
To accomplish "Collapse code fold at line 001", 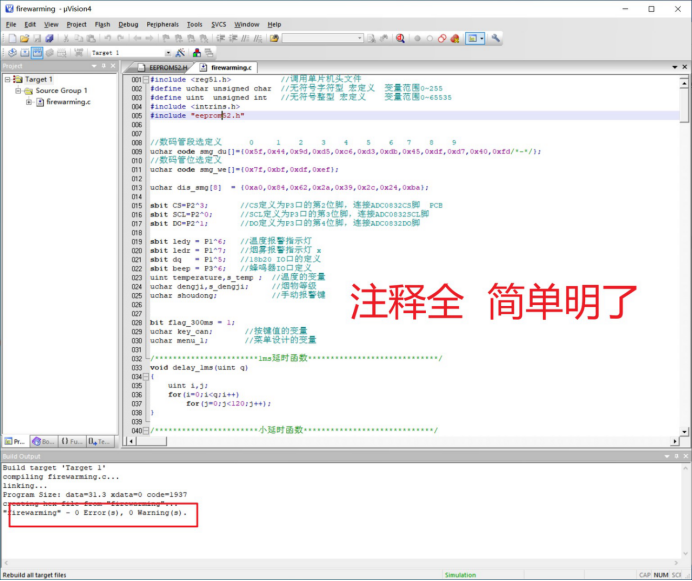I will 146,80.
